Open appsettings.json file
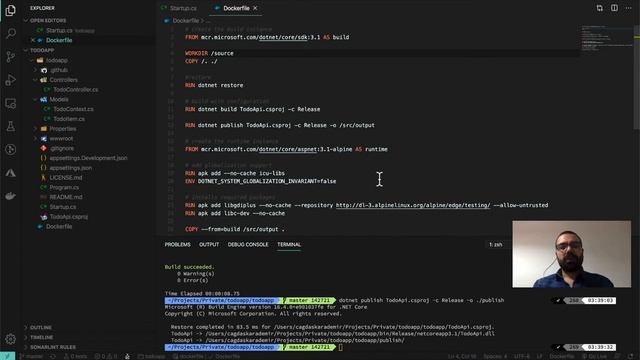 70,168
